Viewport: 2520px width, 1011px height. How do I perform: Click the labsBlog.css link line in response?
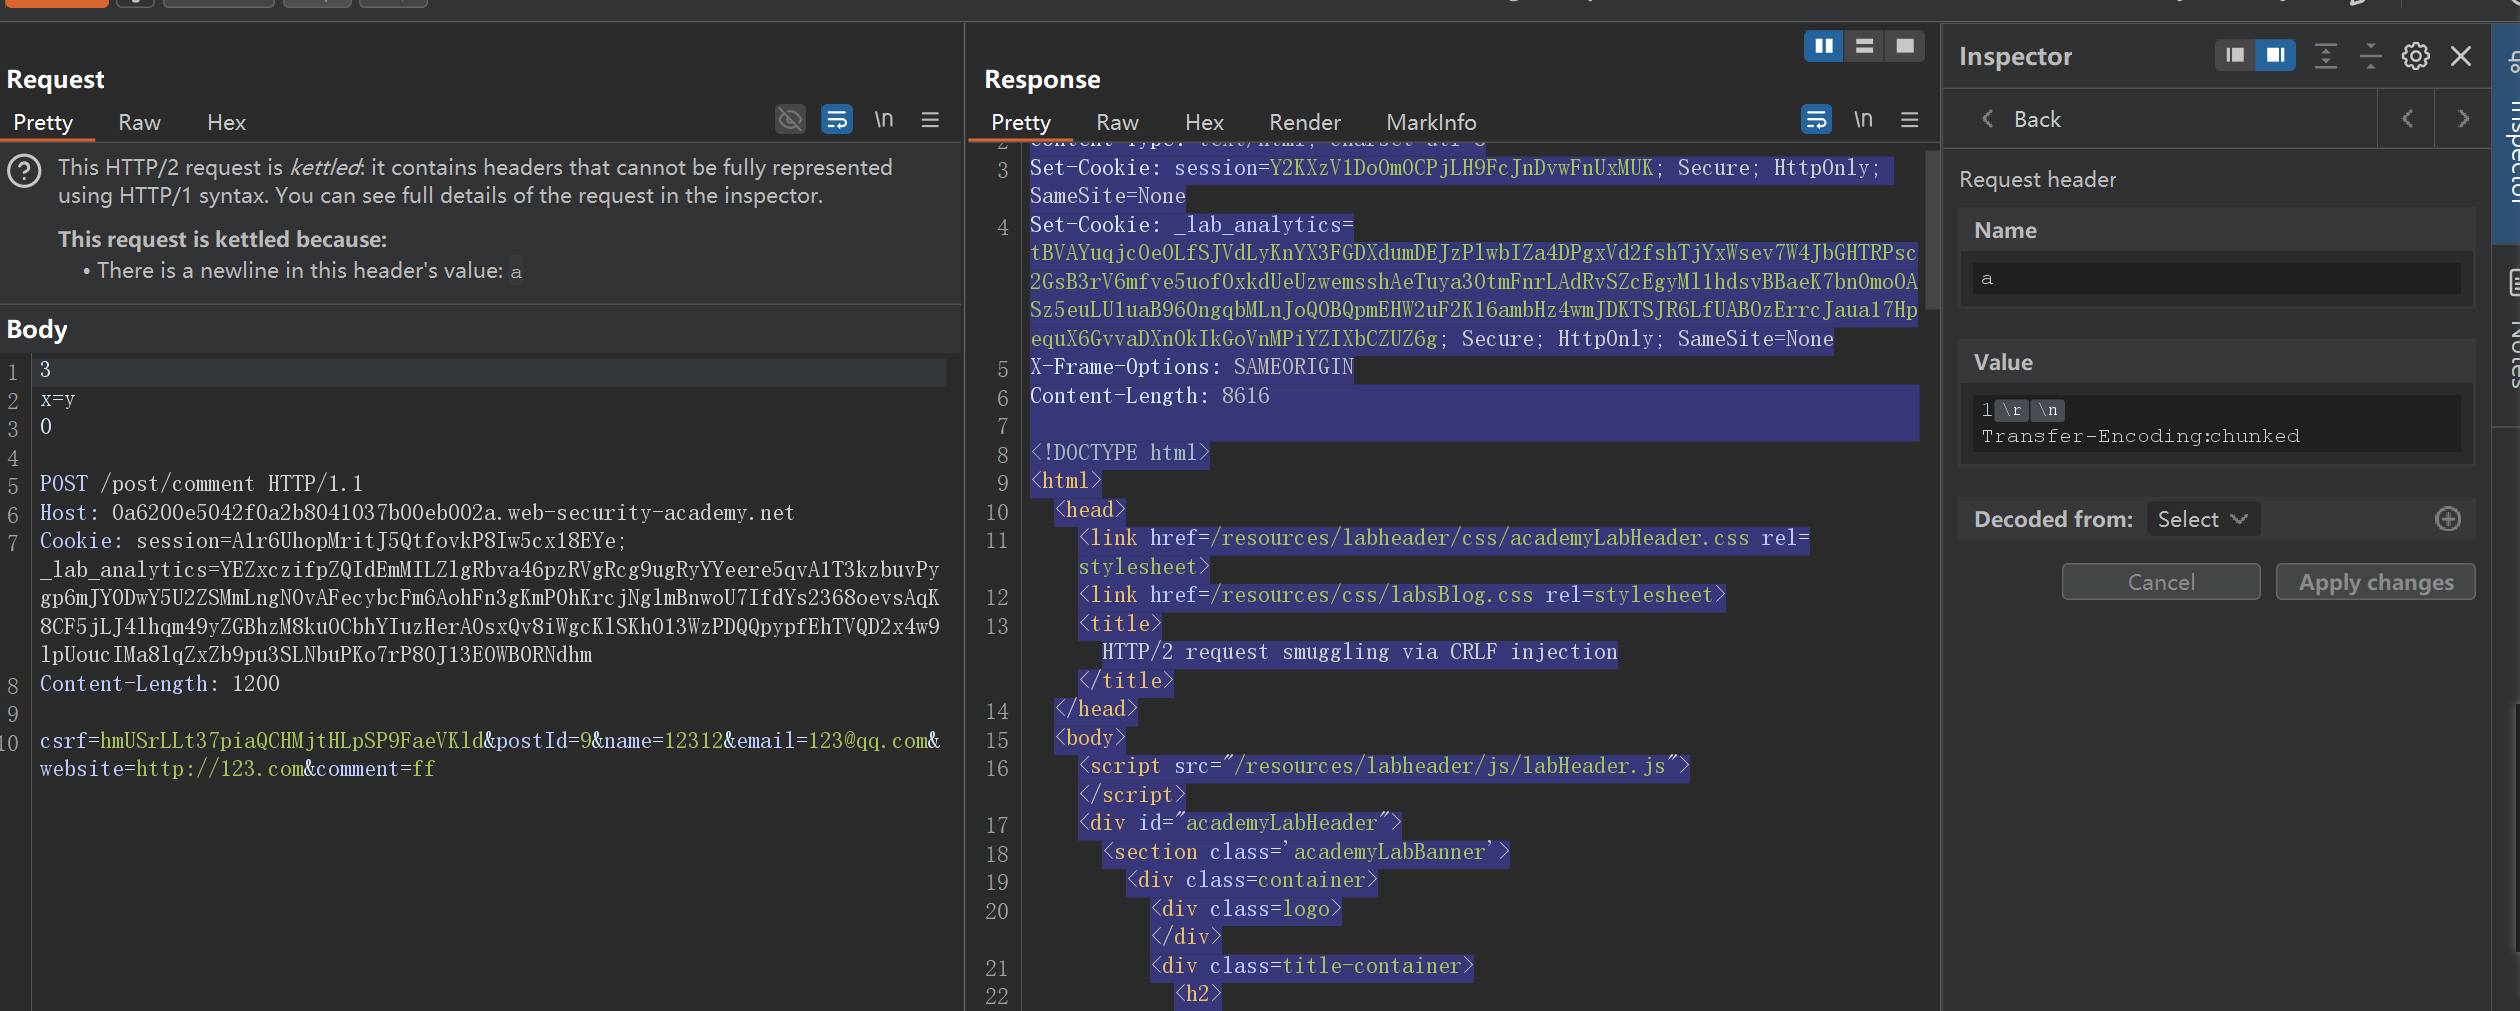coord(1402,595)
